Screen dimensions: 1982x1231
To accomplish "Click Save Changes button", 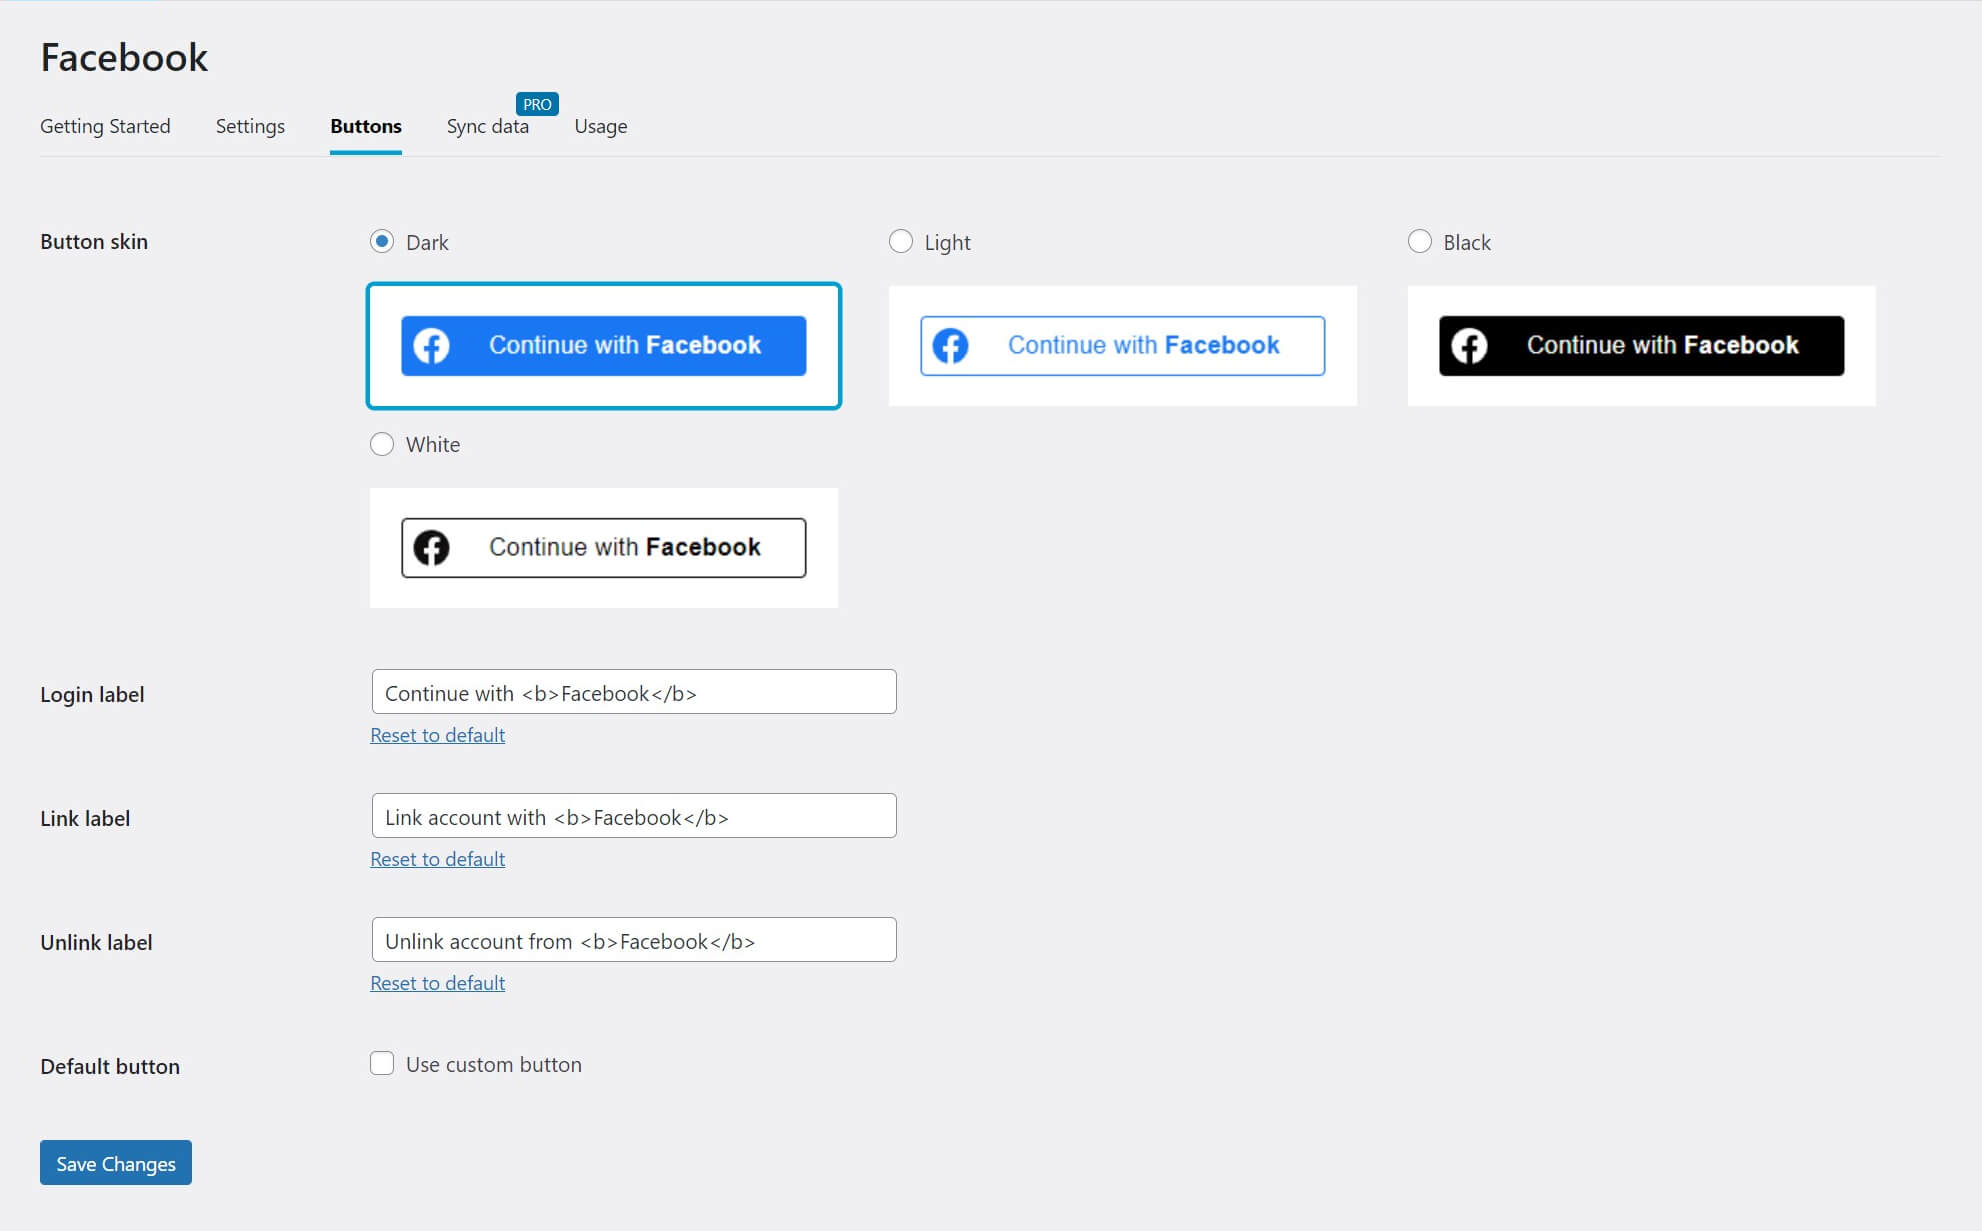I will 116,1163.
